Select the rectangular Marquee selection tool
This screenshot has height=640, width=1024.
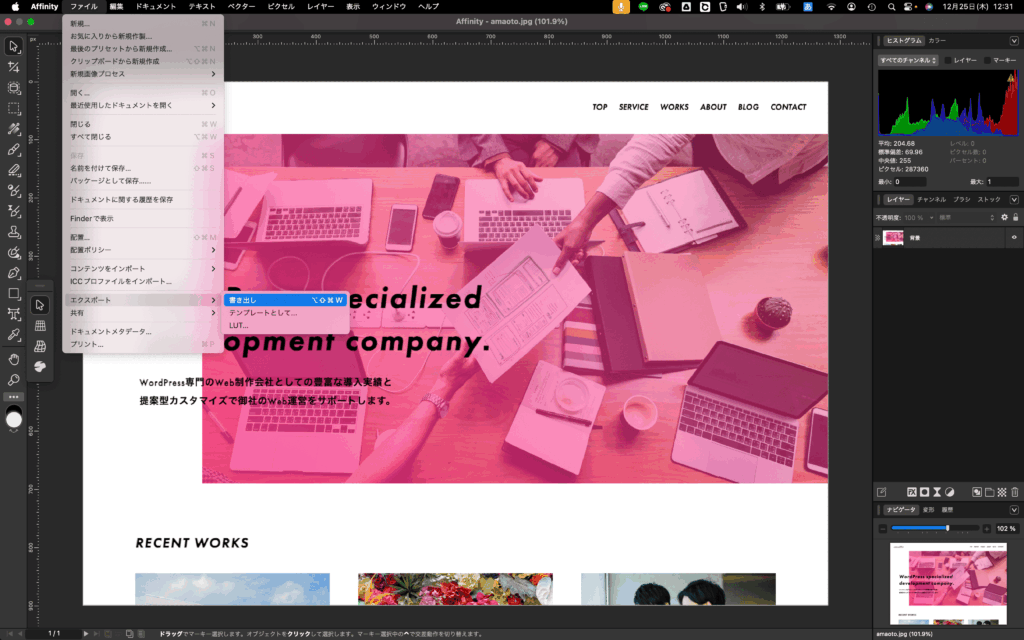tap(14, 108)
